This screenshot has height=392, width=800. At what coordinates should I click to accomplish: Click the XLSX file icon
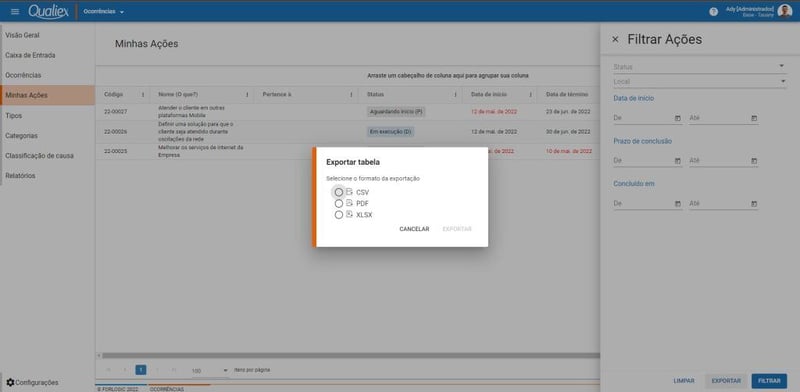click(x=349, y=214)
